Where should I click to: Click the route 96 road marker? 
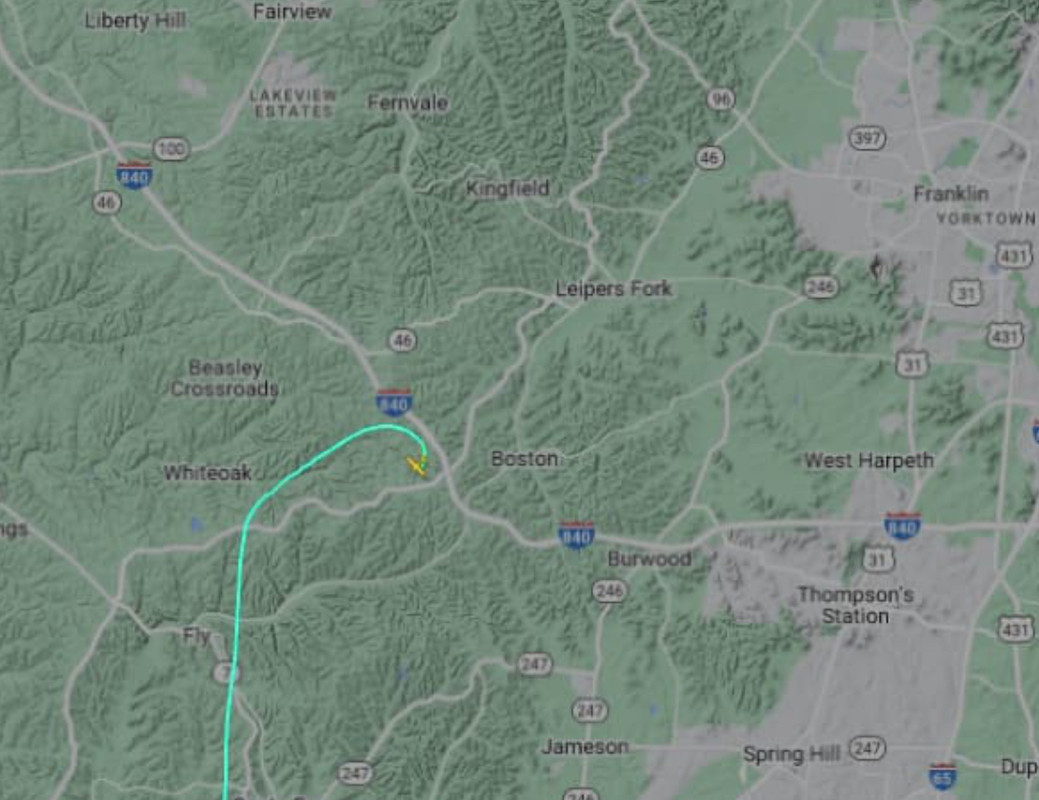coord(721,99)
